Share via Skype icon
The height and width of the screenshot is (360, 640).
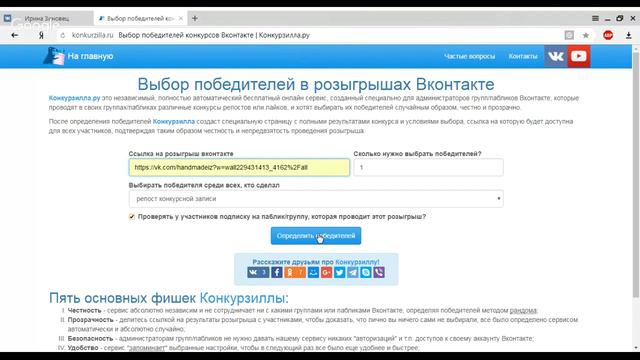366,272
